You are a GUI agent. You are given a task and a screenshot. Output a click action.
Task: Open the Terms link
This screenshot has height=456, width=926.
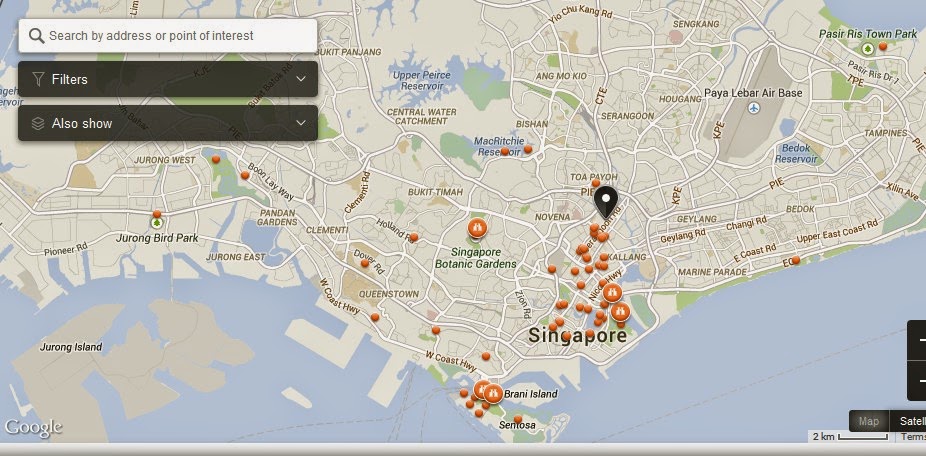912,437
